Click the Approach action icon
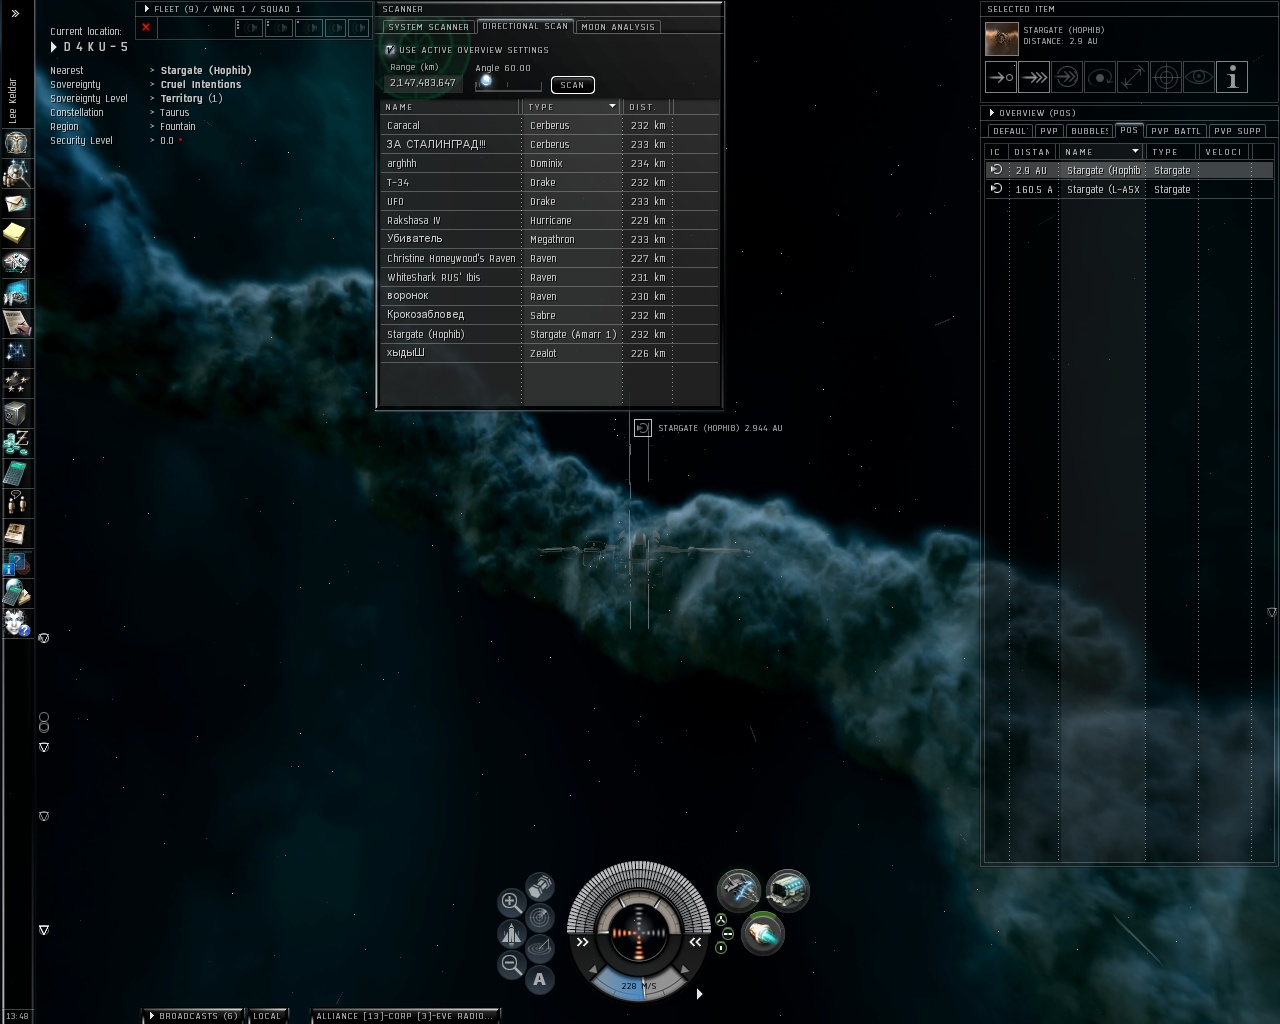Image resolution: width=1280 pixels, height=1024 pixels. coord(1001,77)
